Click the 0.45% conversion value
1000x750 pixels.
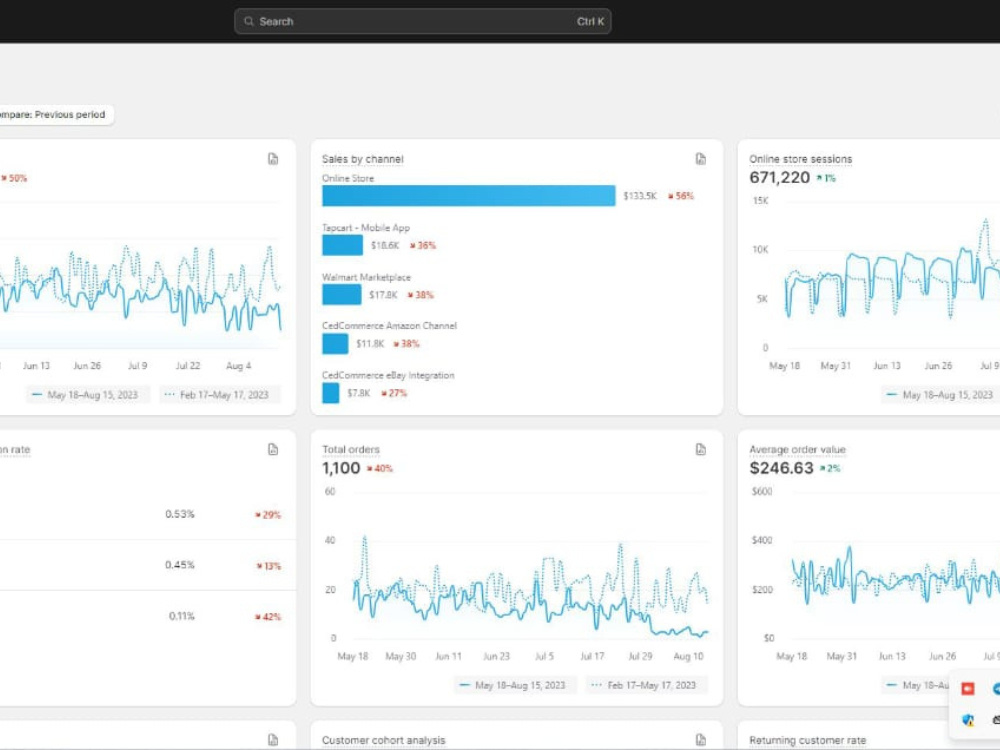coord(179,565)
